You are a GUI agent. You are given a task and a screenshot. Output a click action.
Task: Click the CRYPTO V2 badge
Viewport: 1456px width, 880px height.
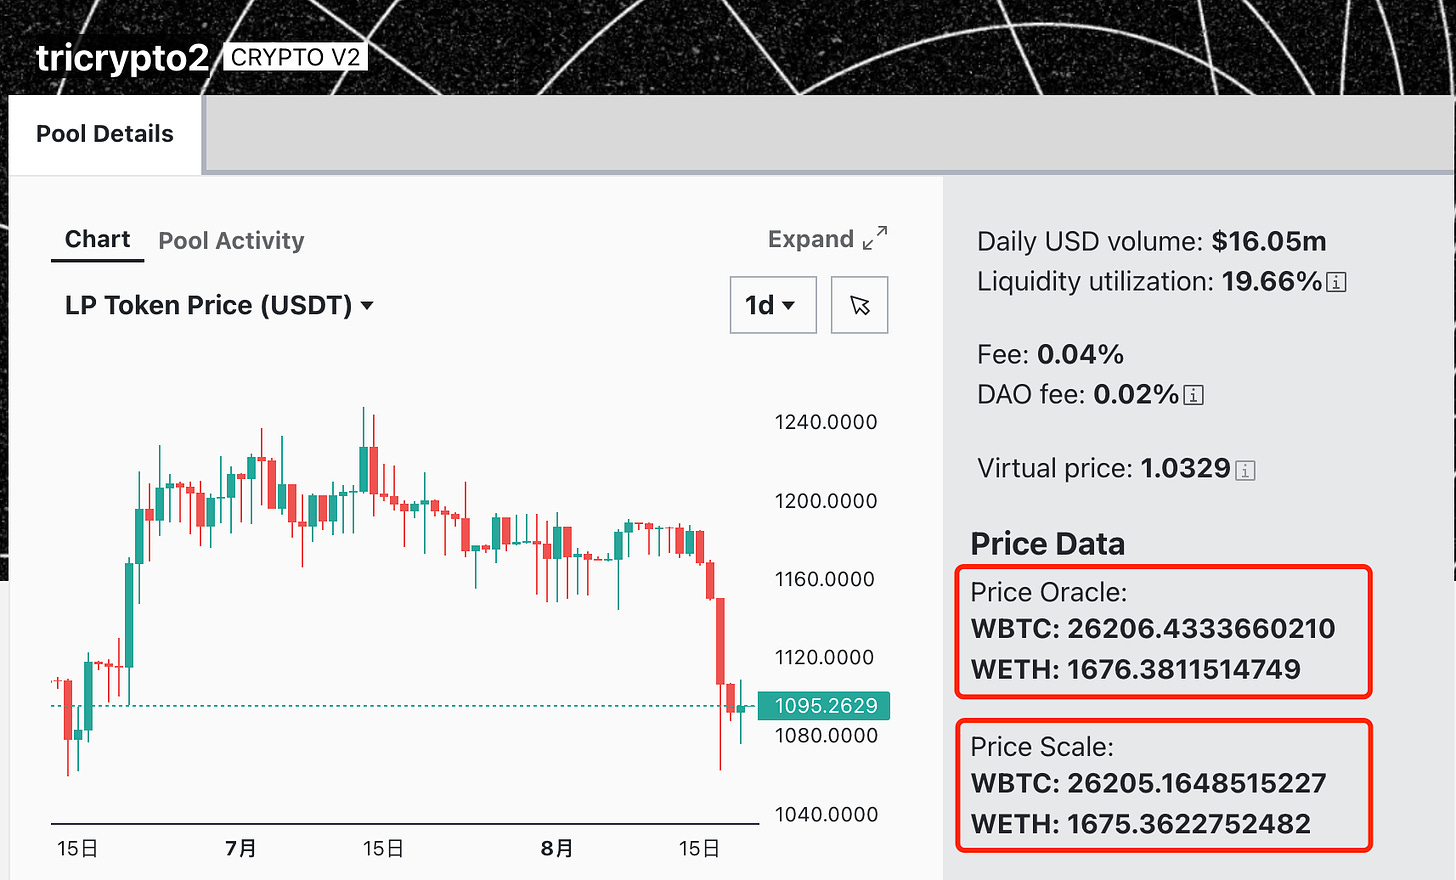pos(295,58)
